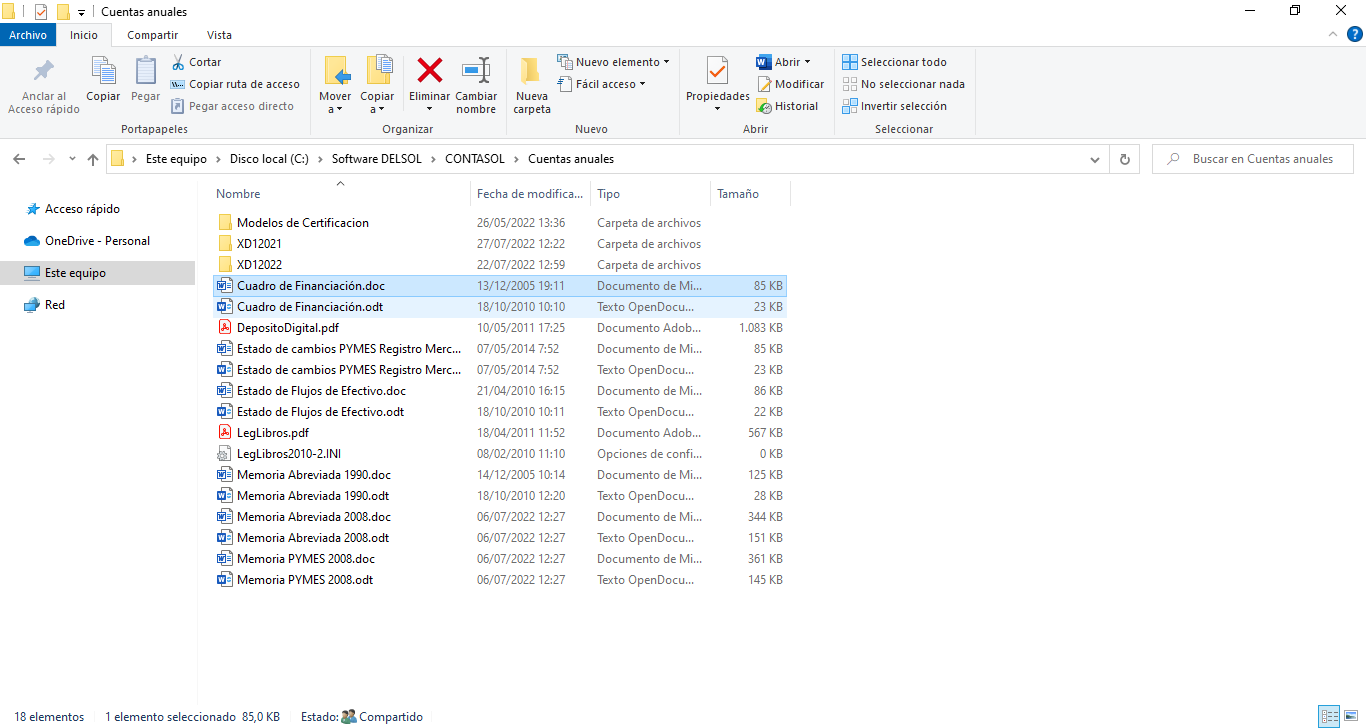
Task: Select Acceso rápido in sidebar
Action: pyautogui.click(x=82, y=209)
